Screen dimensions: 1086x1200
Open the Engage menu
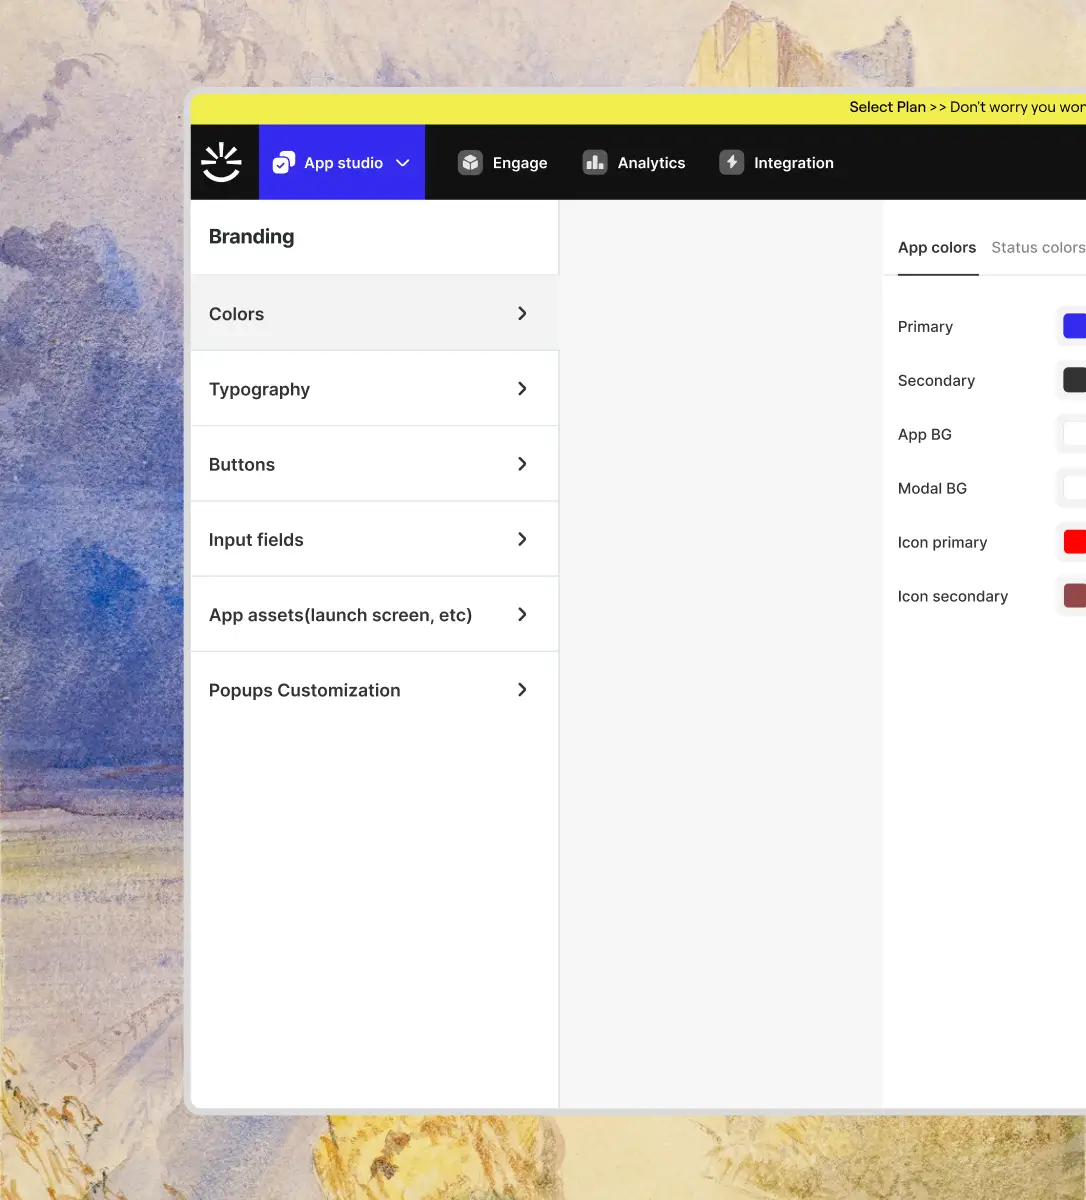[503, 163]
